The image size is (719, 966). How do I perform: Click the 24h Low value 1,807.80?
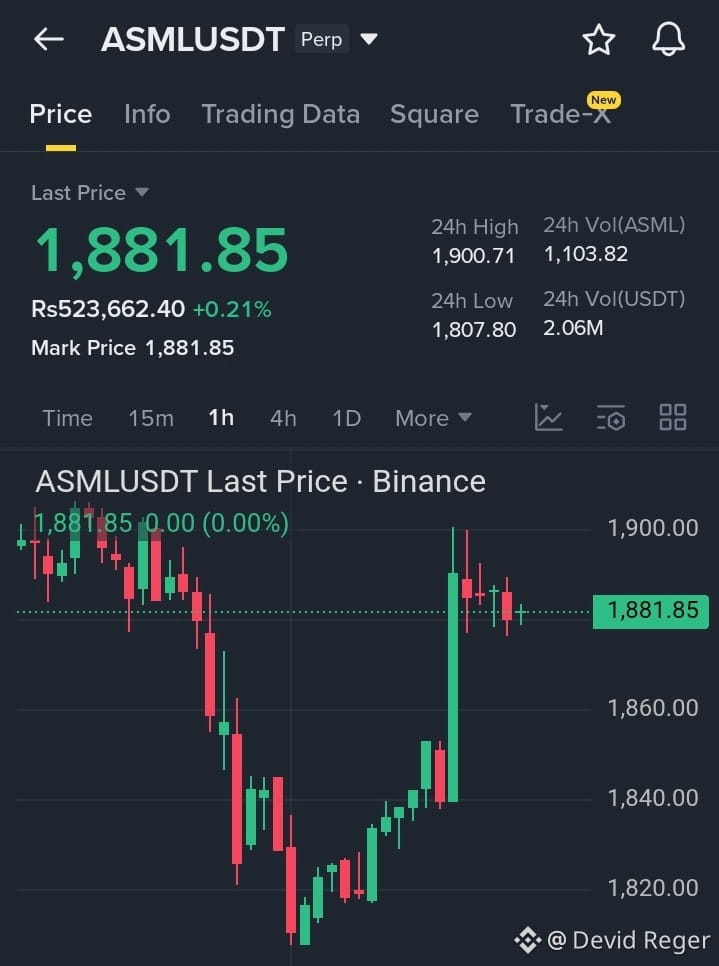click(x=473, y=330)
